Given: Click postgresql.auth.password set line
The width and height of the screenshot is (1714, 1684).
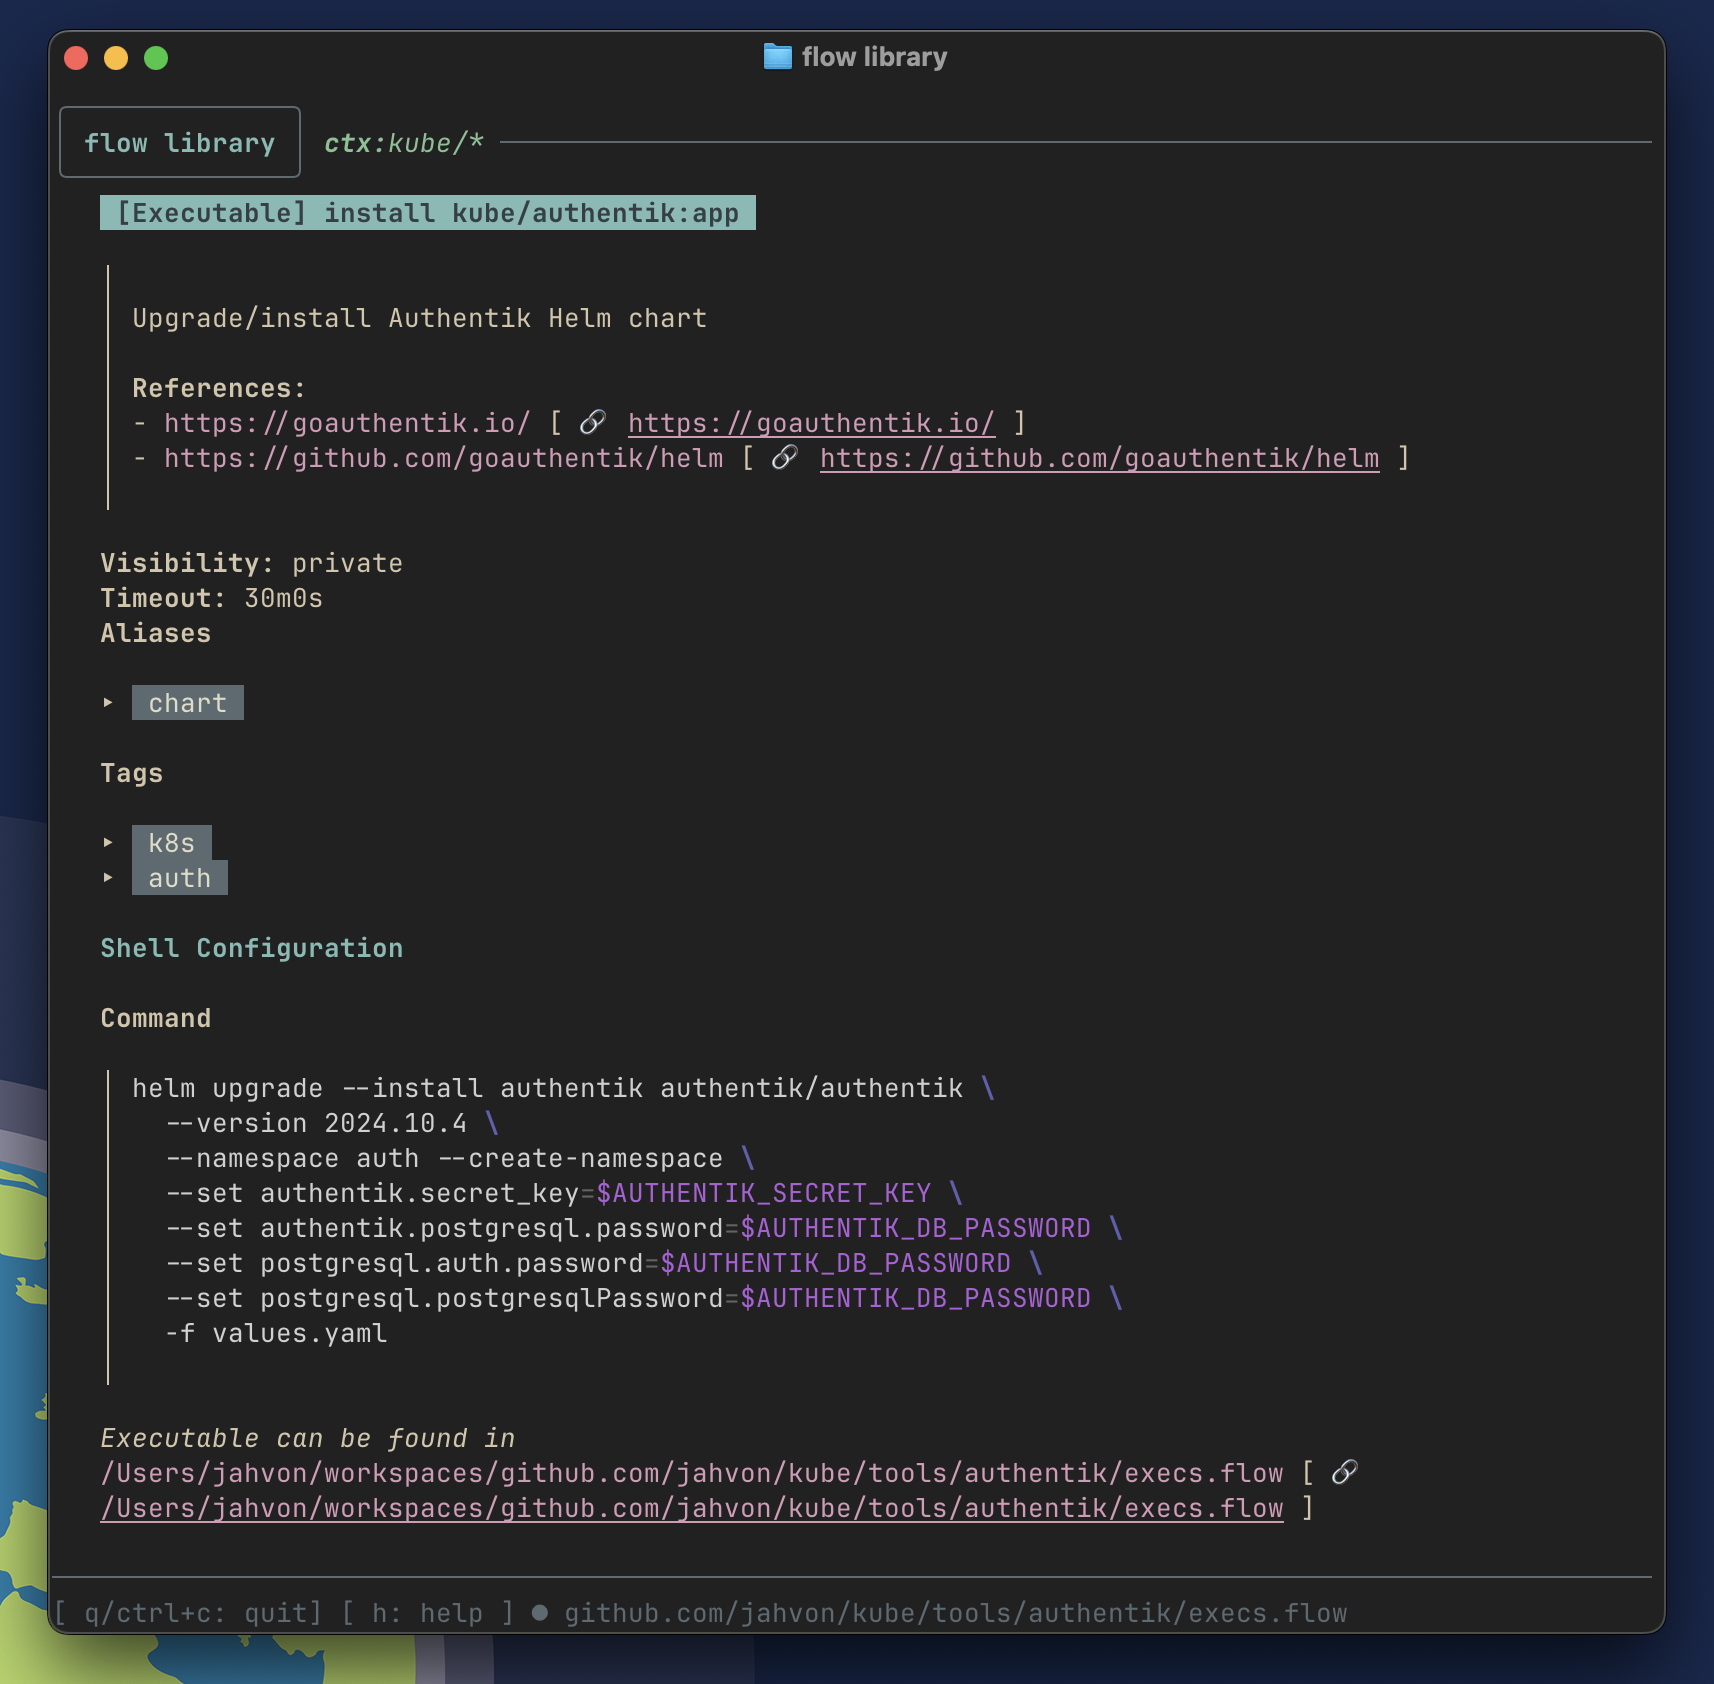Looking at the screenshot, I should (604, 1263).
